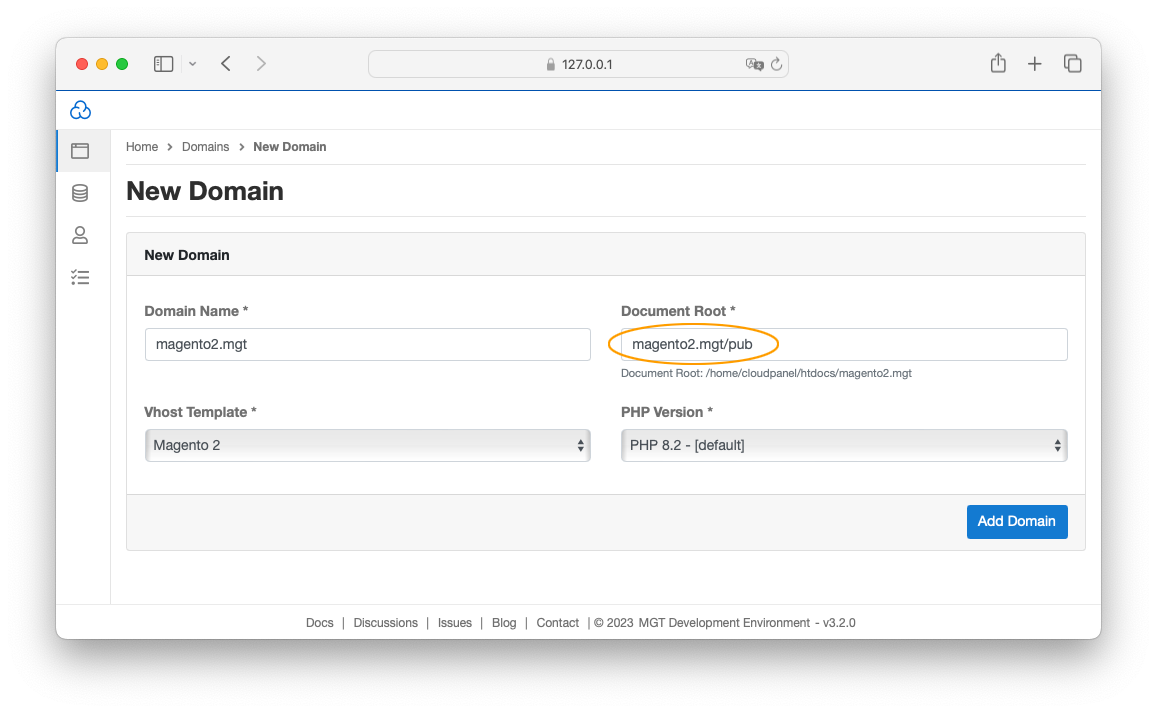Screen dimensions: 1157x713
Task: Click inside the Domain Name input field
Action: 367,344
